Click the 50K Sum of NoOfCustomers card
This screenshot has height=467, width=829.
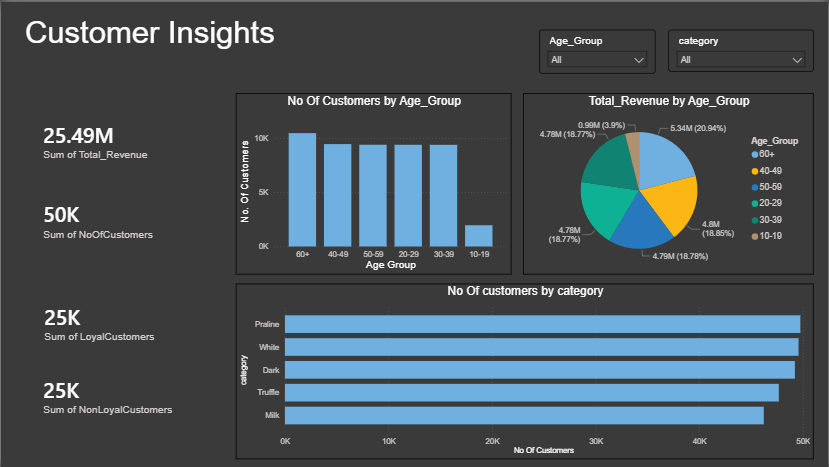pyautogui.click(x=98, y=223)
